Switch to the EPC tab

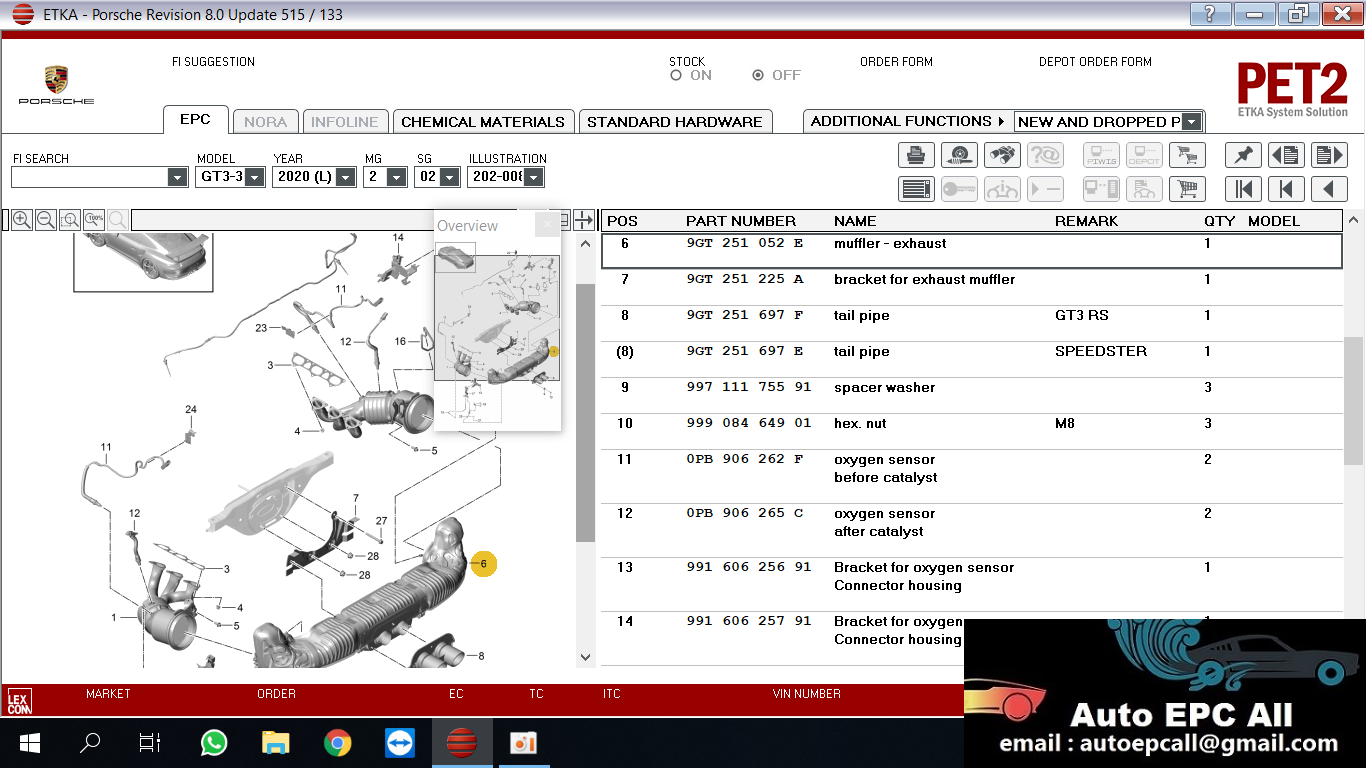[195, 119]
